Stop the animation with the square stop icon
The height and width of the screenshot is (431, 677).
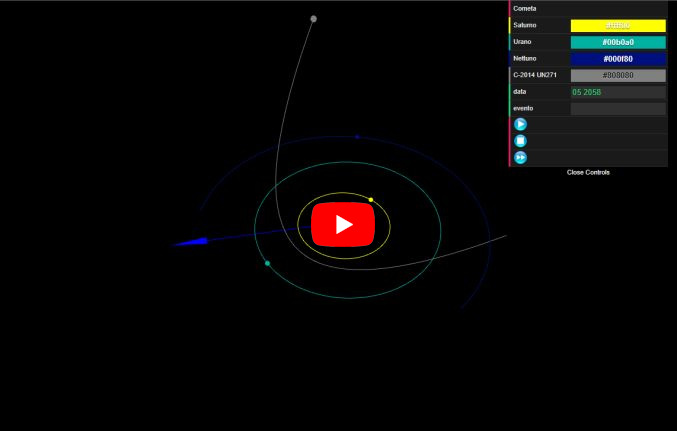click(520, 141)
